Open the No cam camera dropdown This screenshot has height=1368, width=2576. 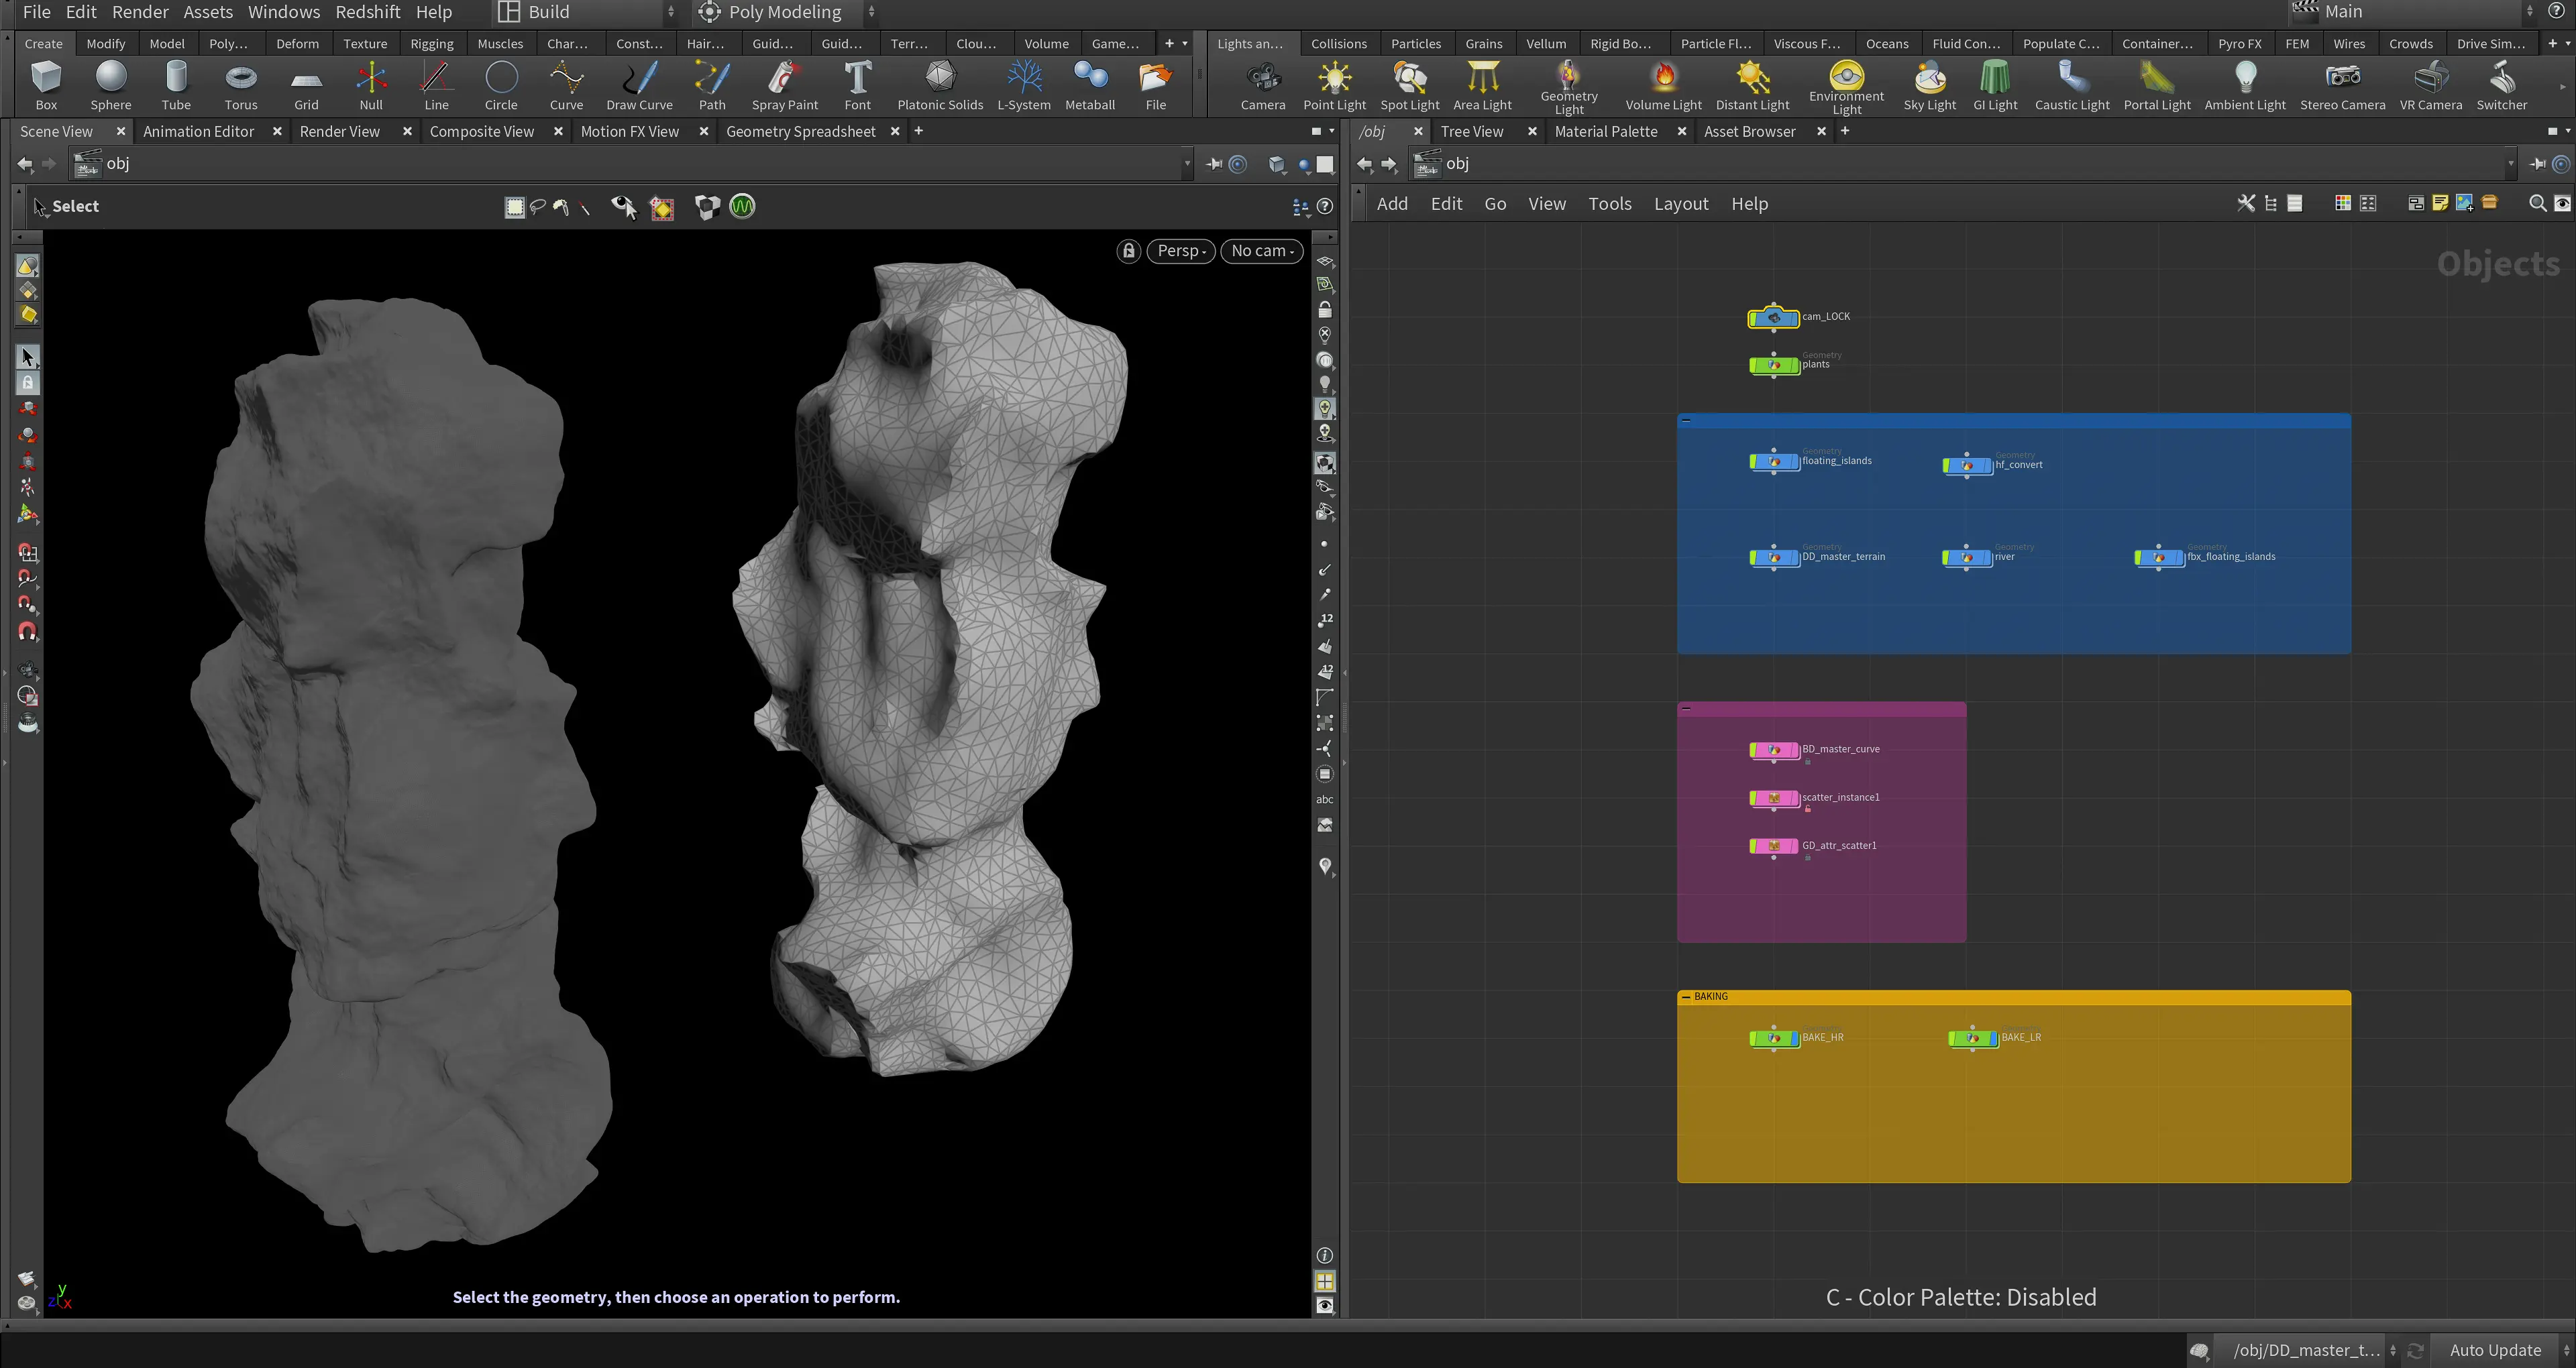click(1262, 251)
